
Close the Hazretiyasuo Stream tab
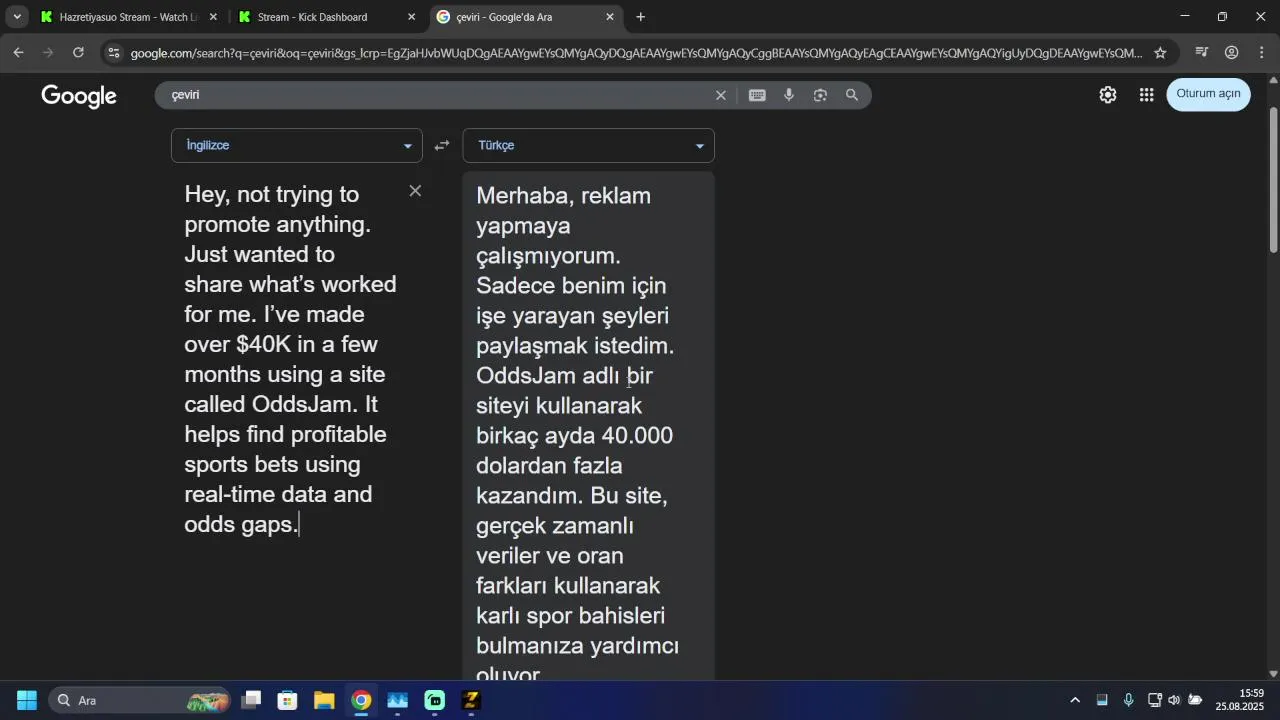(x=212, y=17)
